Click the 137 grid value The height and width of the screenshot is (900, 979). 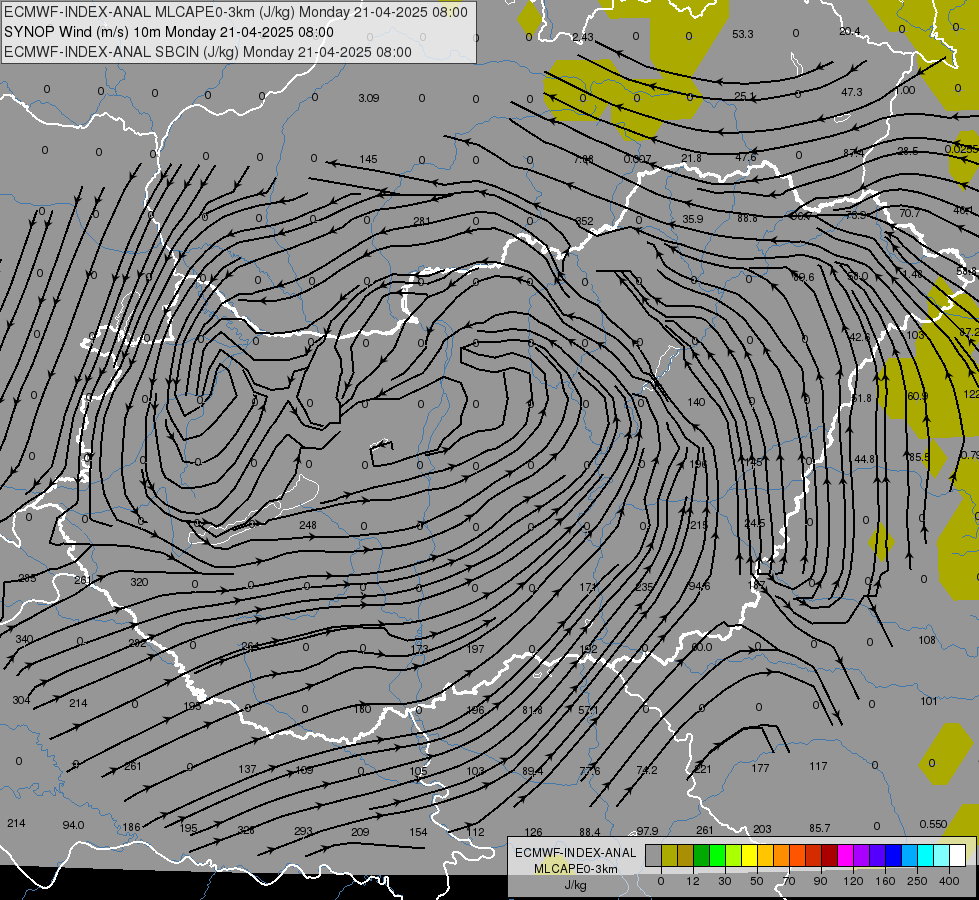tap(247, 769)
